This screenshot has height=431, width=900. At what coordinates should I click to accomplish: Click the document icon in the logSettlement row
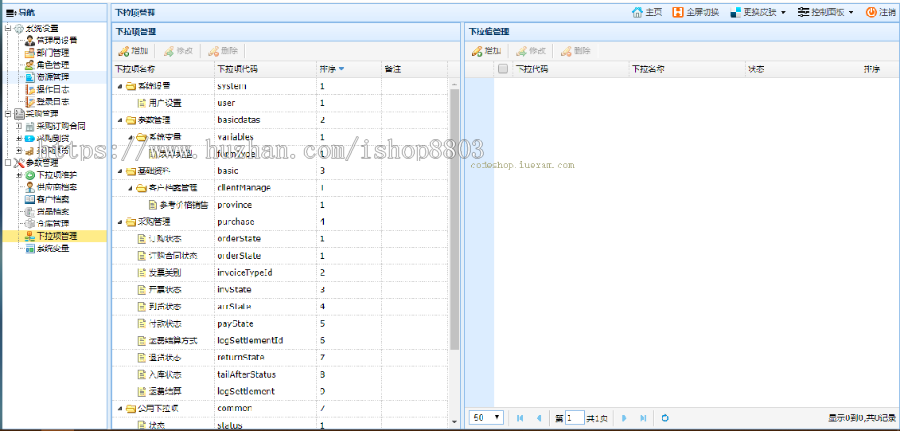[x=142, y=391]
